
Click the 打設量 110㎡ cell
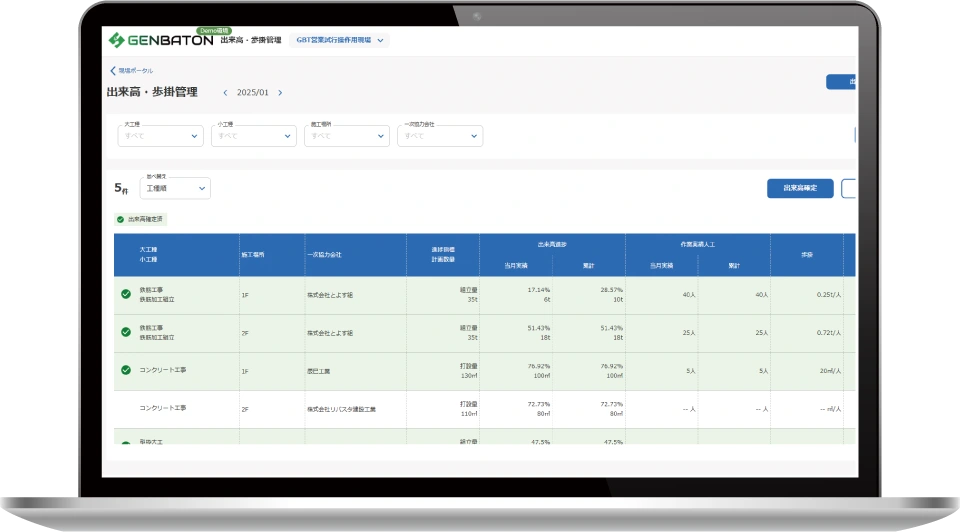[x=469, y=409]
